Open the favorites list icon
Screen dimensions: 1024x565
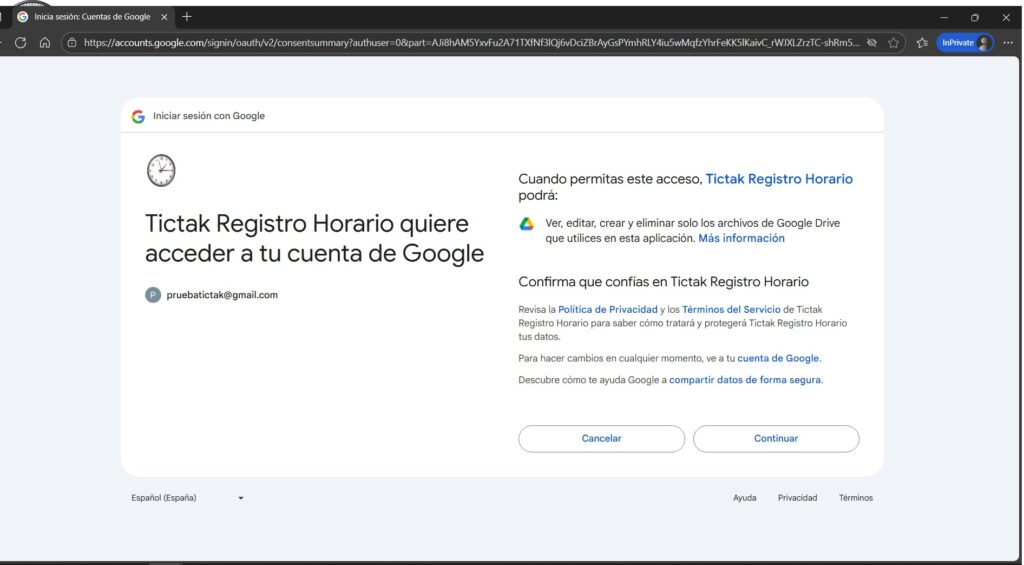921,43
